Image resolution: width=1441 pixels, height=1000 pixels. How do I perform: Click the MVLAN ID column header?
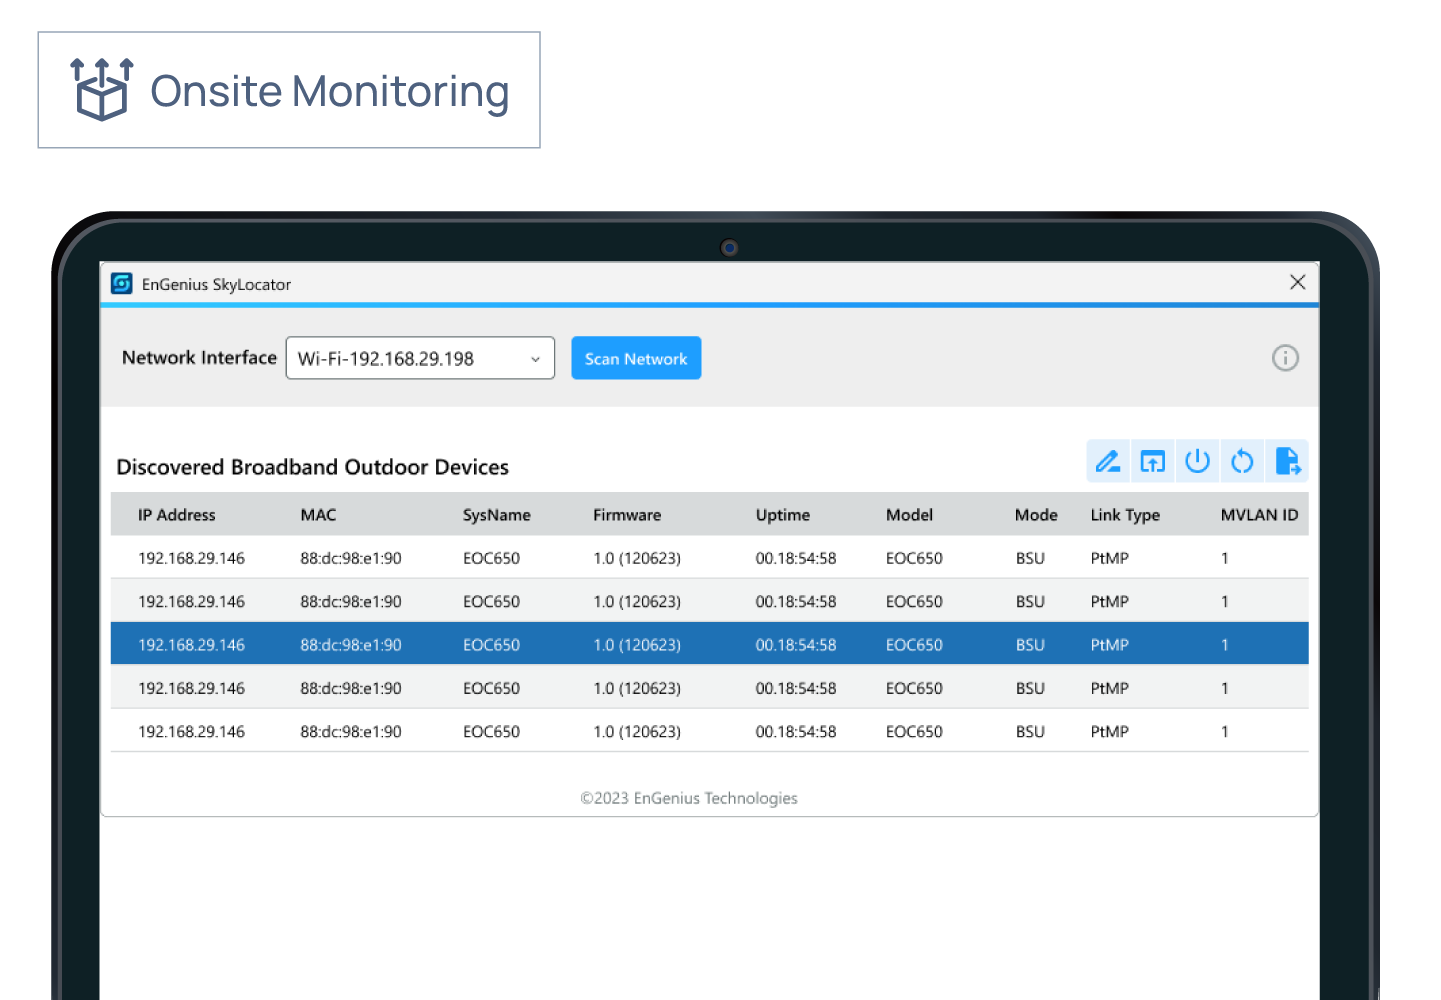1259,514
